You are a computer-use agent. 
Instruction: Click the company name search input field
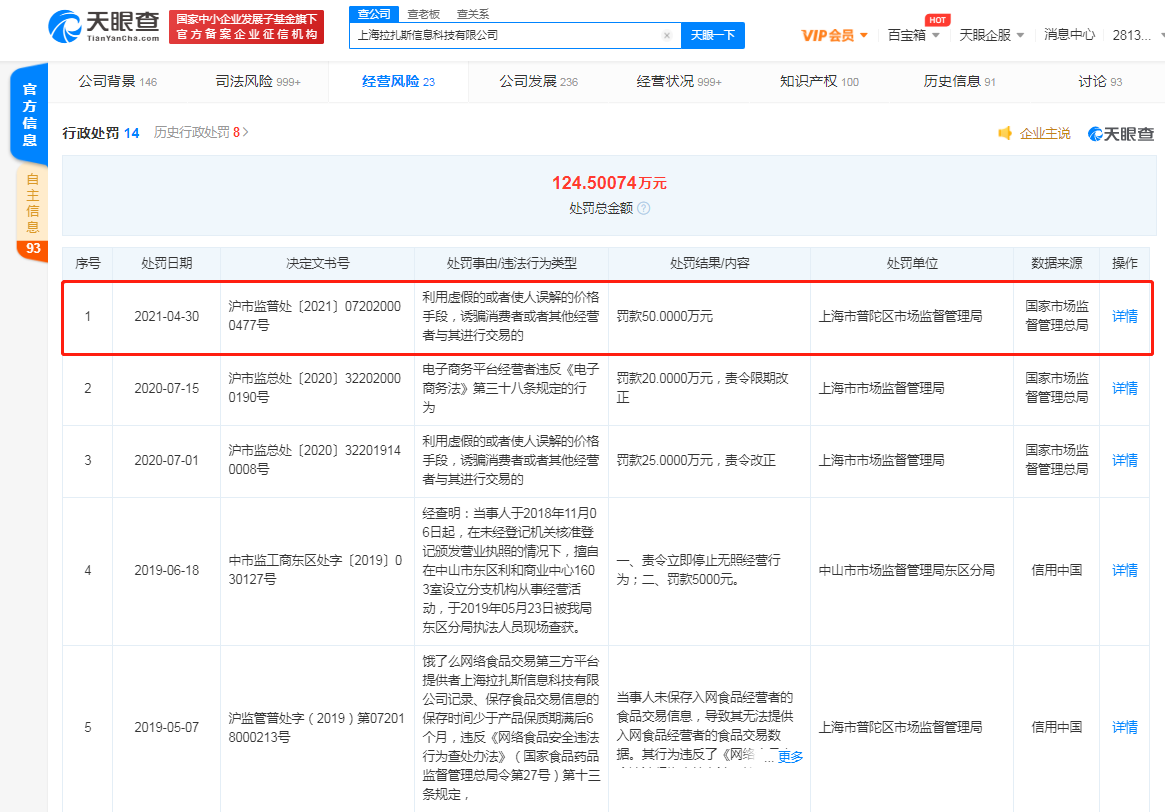505,35
